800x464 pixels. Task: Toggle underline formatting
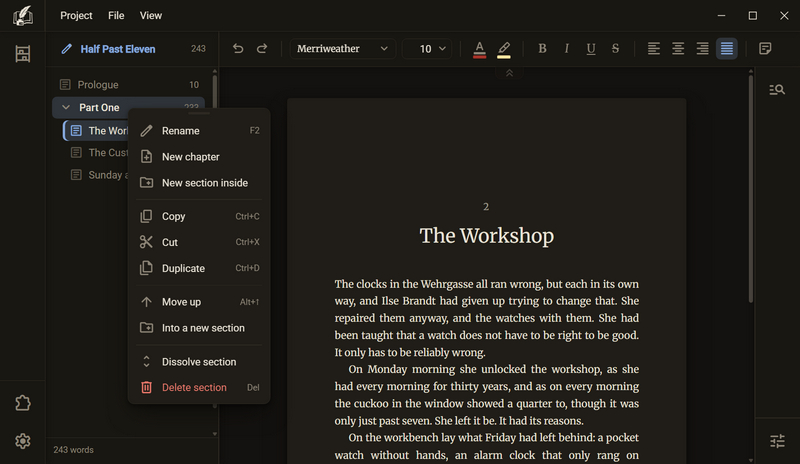click(x=591, y=48)
